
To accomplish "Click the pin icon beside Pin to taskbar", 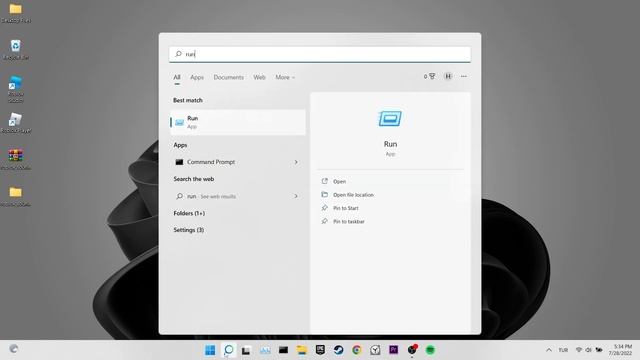I will 324,221.
